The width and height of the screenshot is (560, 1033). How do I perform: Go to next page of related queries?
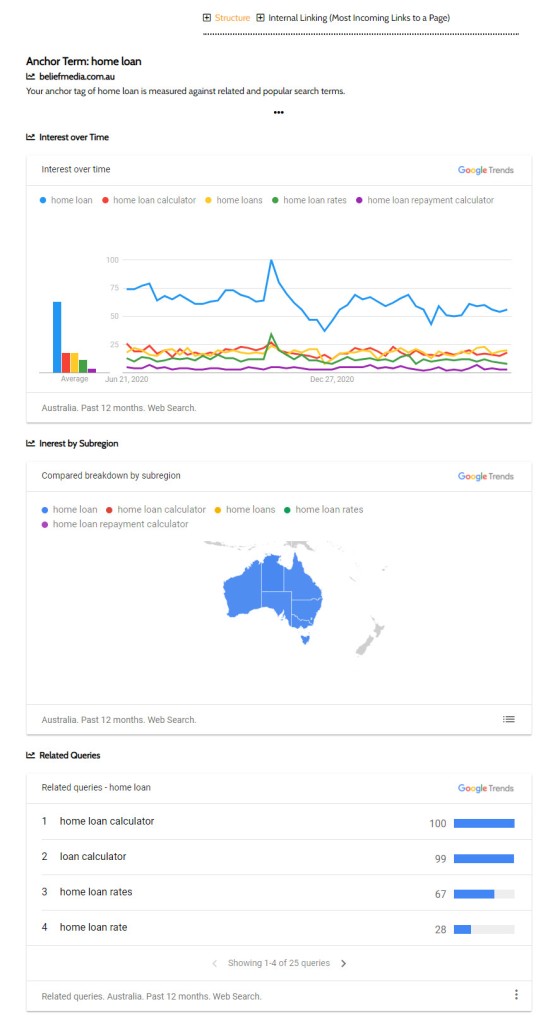[343, 963]
